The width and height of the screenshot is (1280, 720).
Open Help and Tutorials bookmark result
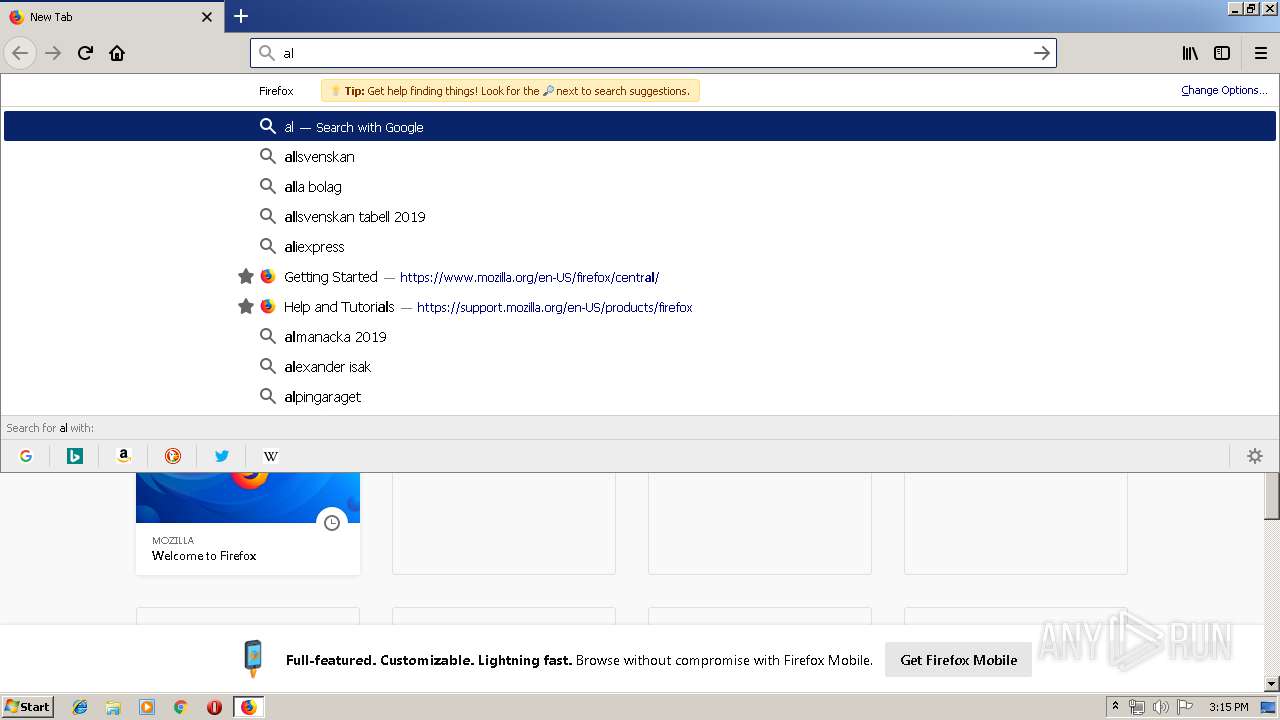point(640,306)
